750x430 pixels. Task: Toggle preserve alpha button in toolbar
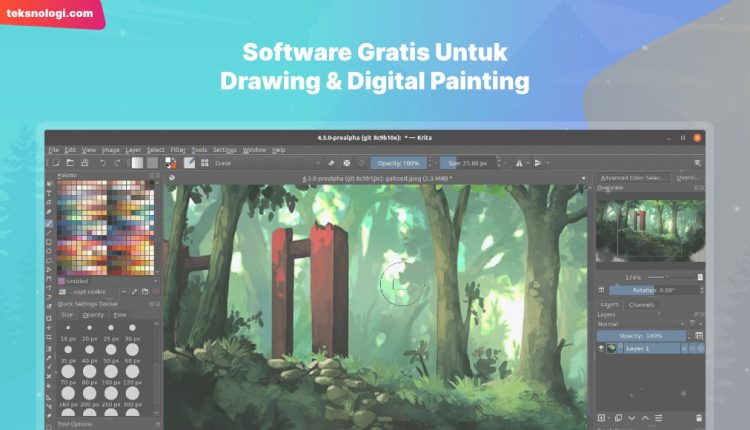tap(346, 162)
